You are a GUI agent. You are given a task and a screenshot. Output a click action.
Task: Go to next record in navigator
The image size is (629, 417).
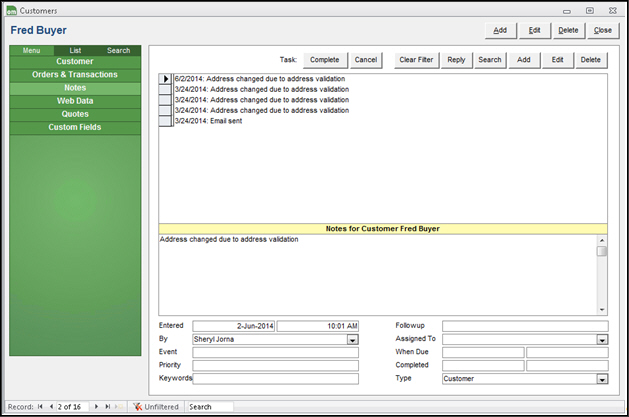coord(96,407)
